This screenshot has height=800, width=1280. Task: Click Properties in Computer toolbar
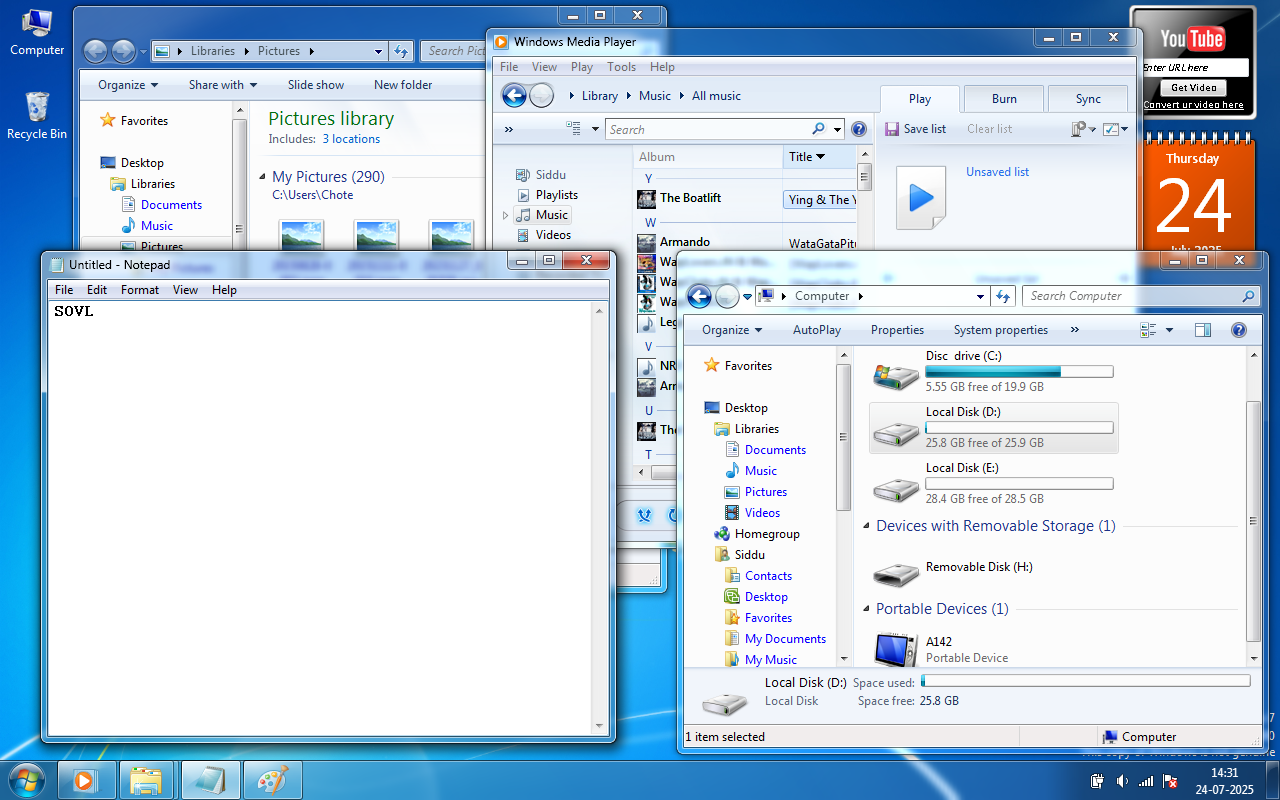897,330
